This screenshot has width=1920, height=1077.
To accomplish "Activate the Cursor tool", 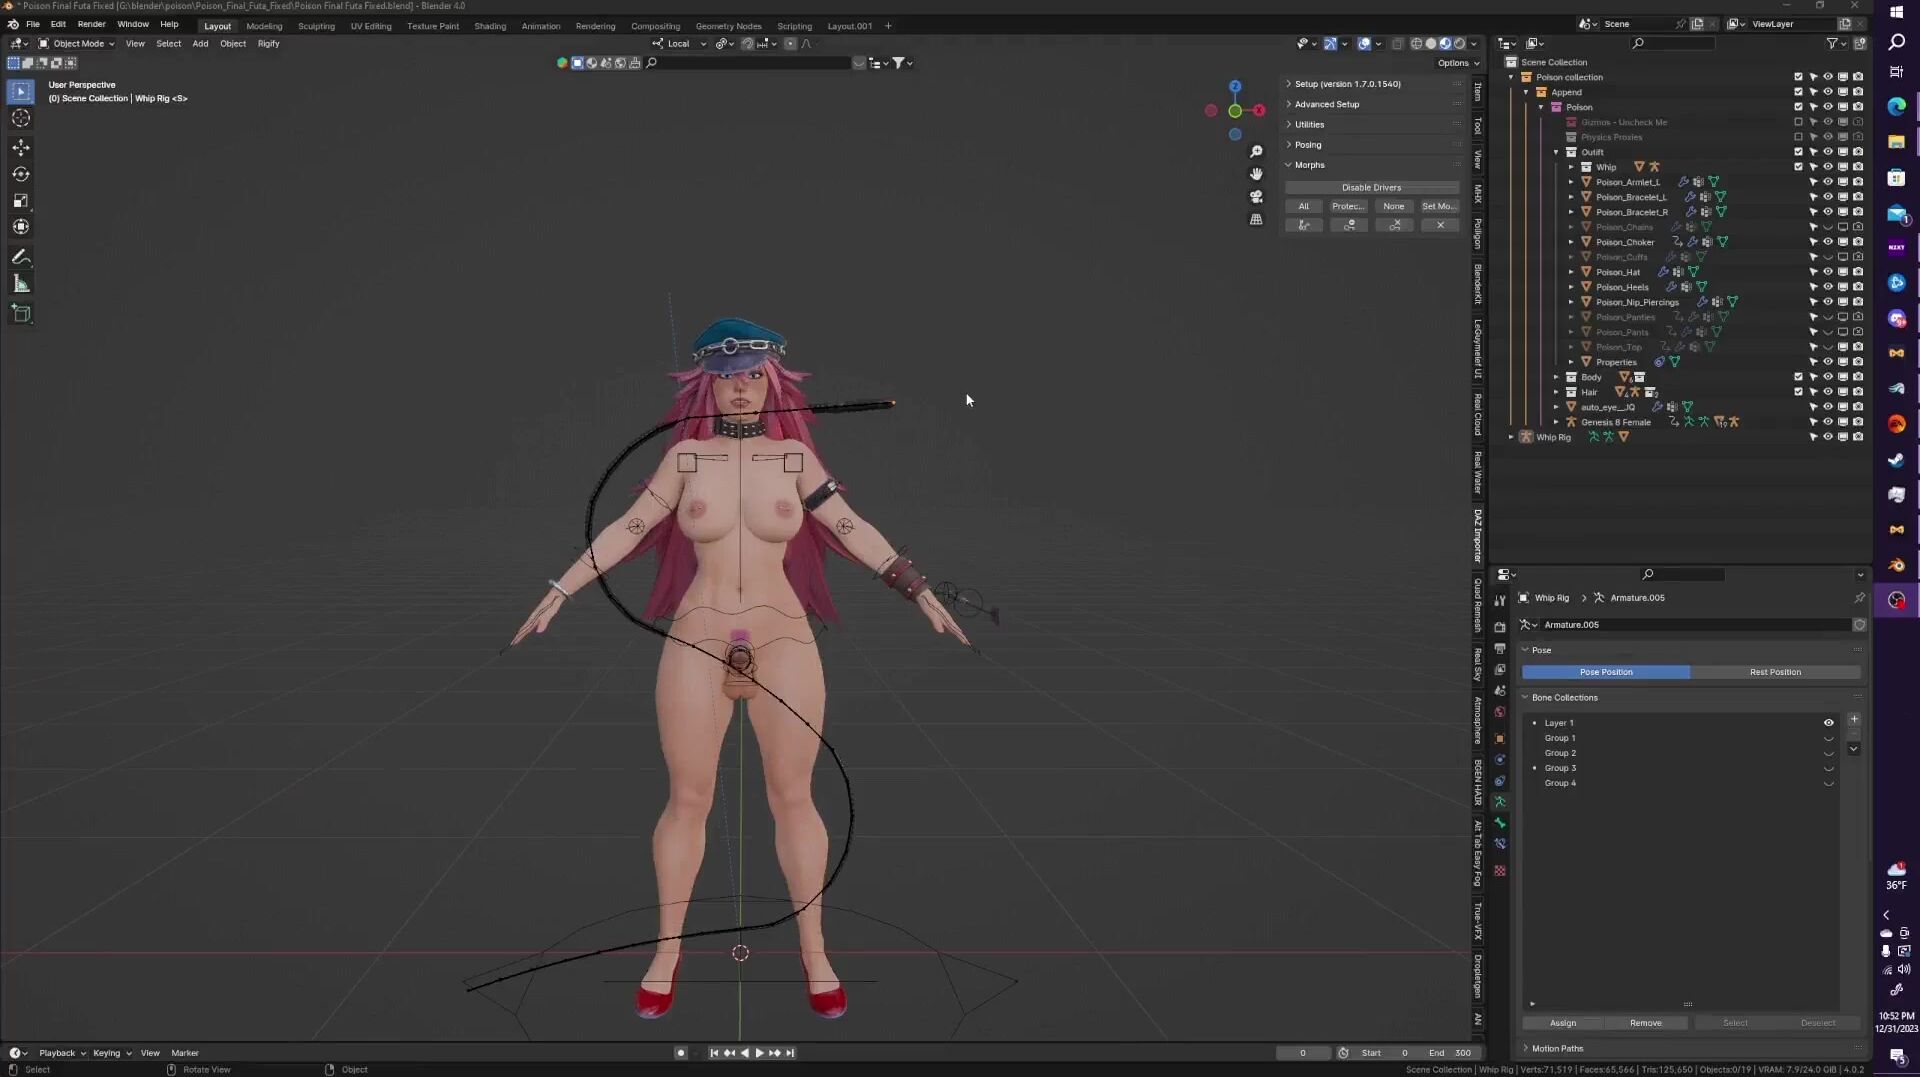I will point(20,119).
